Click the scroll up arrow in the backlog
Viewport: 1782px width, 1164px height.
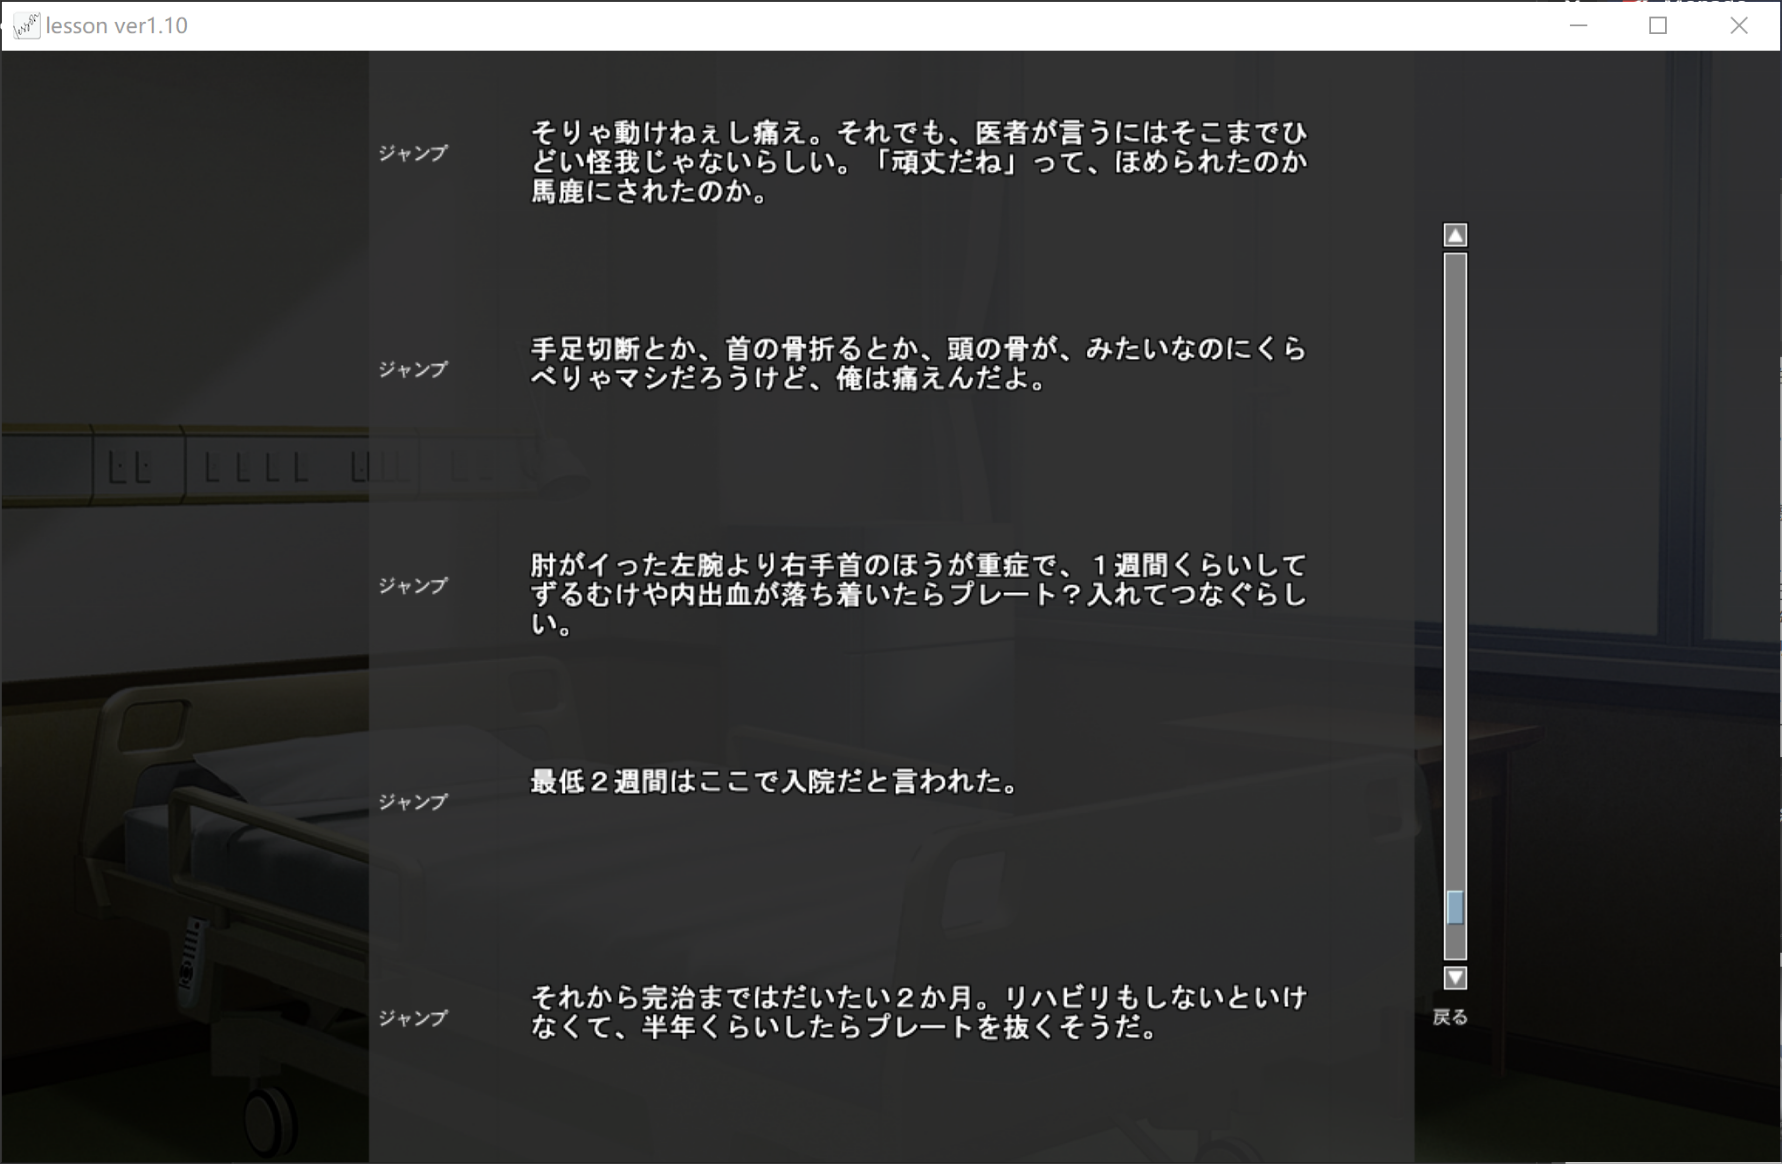(1455, 235)
